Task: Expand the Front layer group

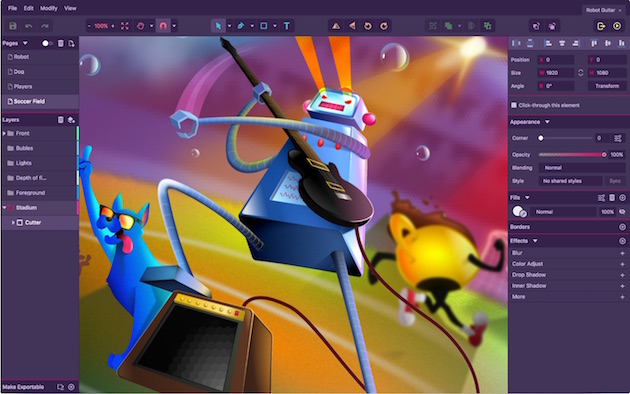Action: pos(4,133)
